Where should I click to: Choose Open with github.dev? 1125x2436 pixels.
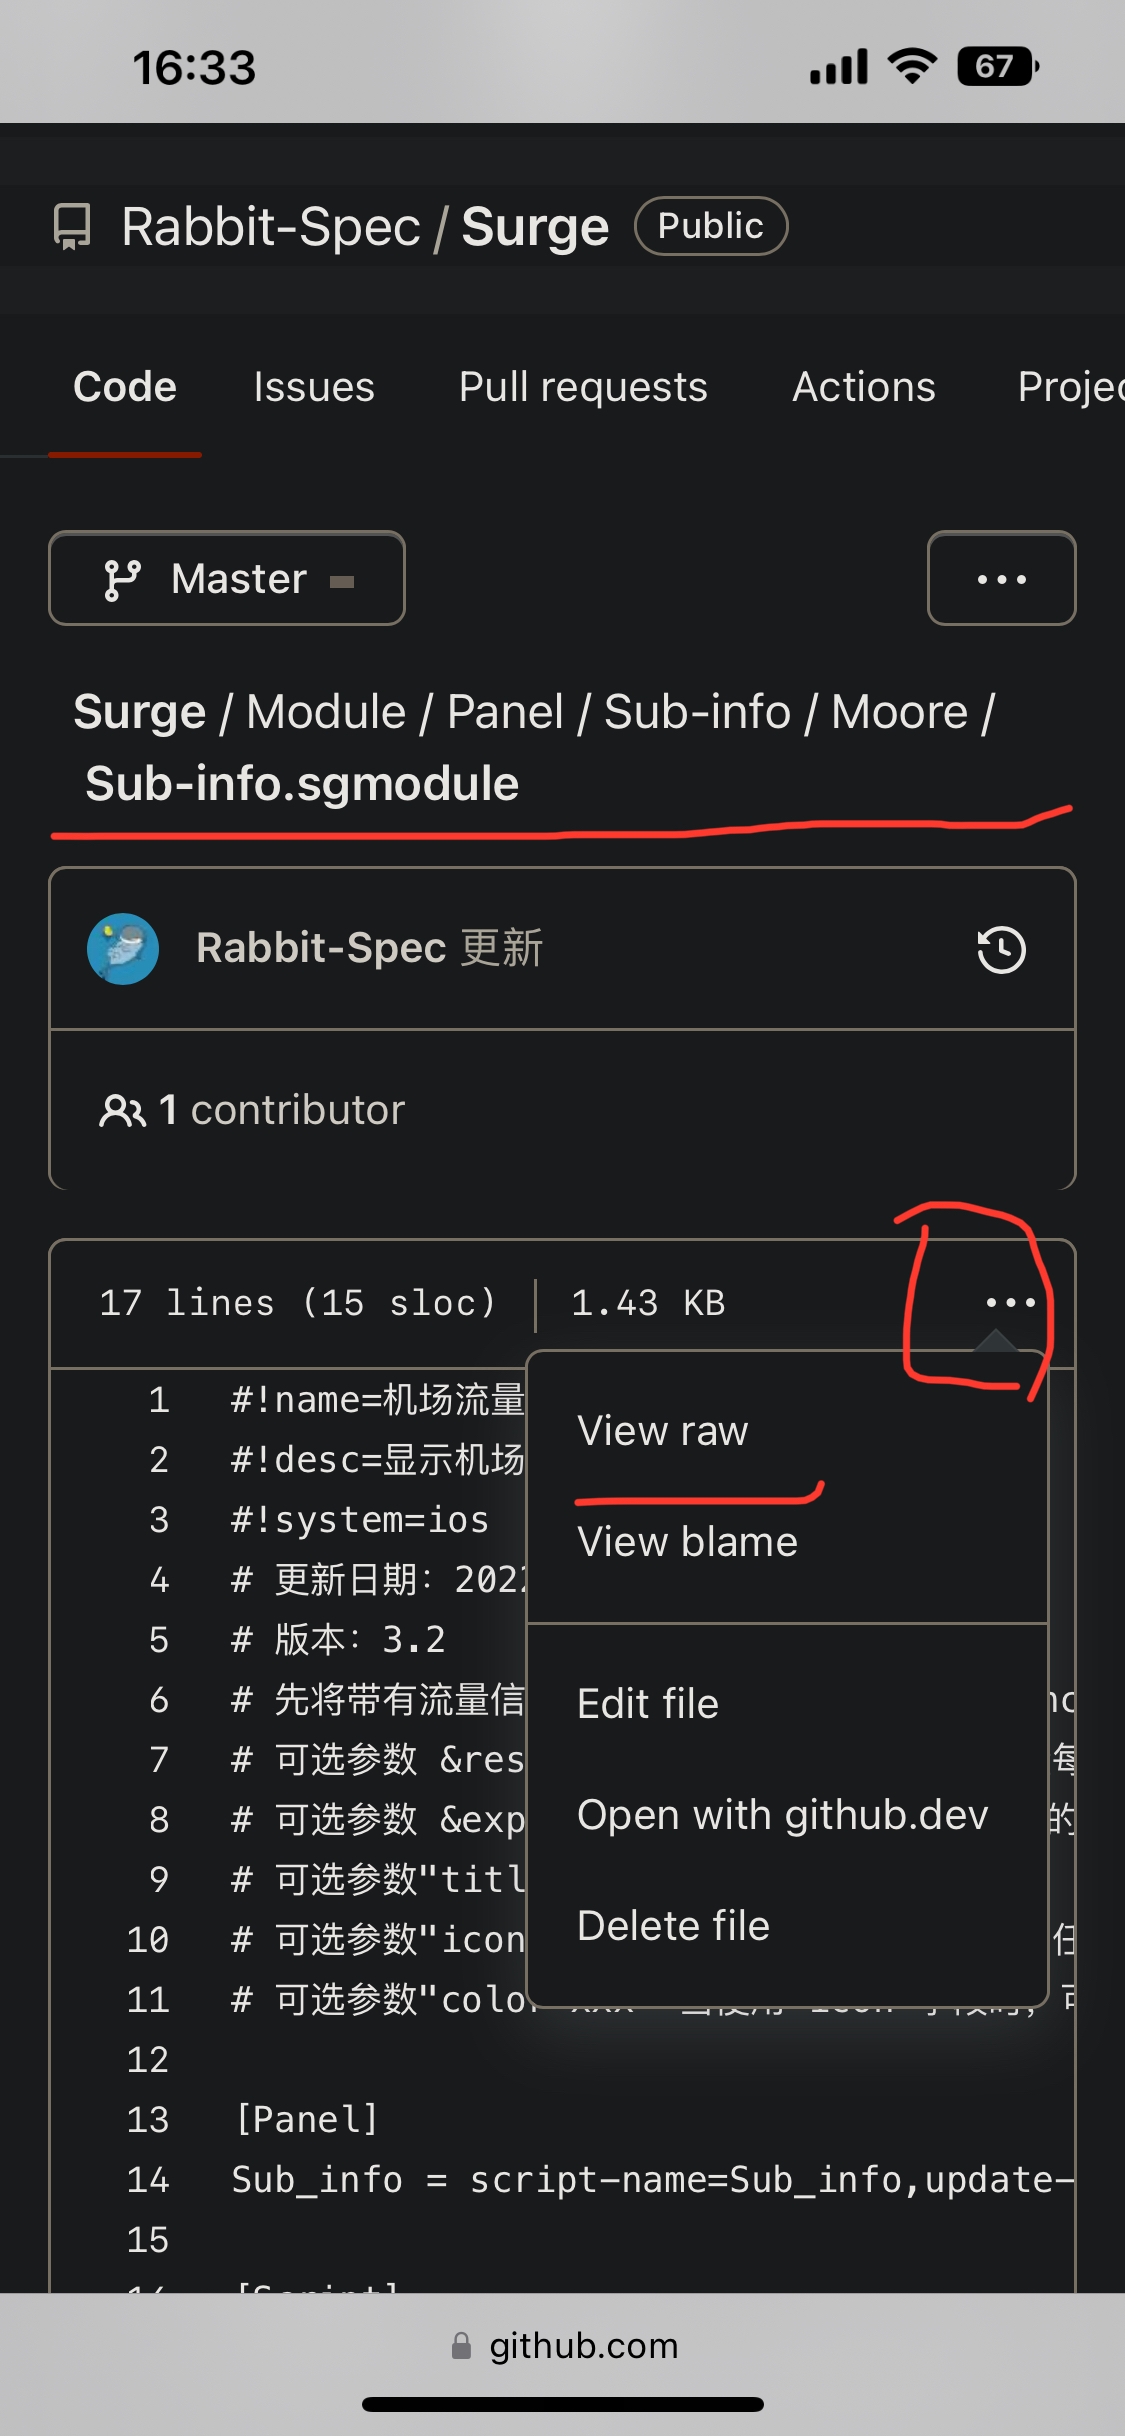pos(782,1815)
